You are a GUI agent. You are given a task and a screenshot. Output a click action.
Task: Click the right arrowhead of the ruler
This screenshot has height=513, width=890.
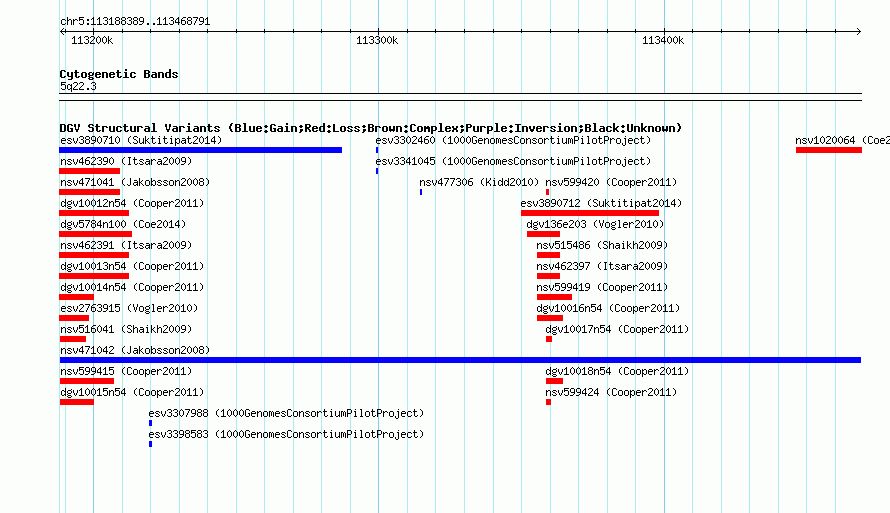click(859, 32)
